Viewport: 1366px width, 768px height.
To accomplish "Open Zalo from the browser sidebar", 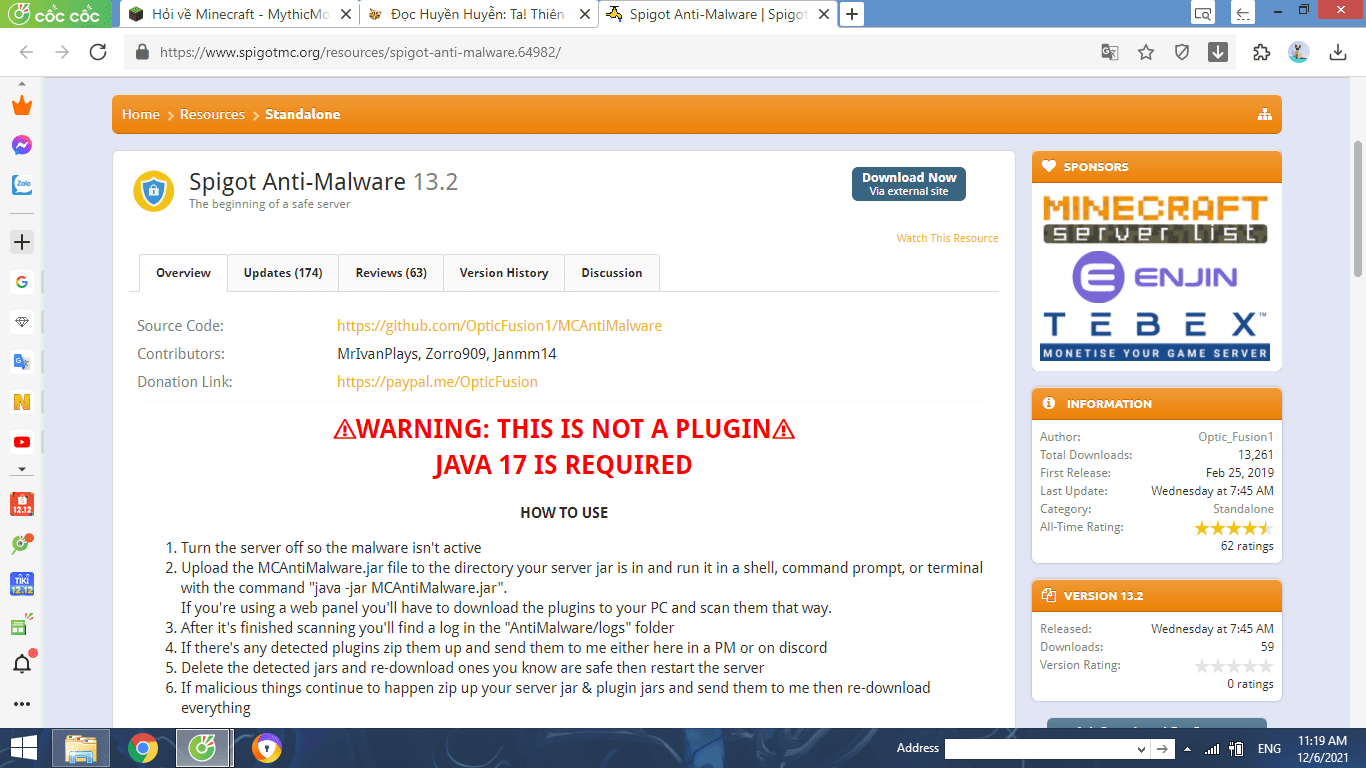I will 22,185.
